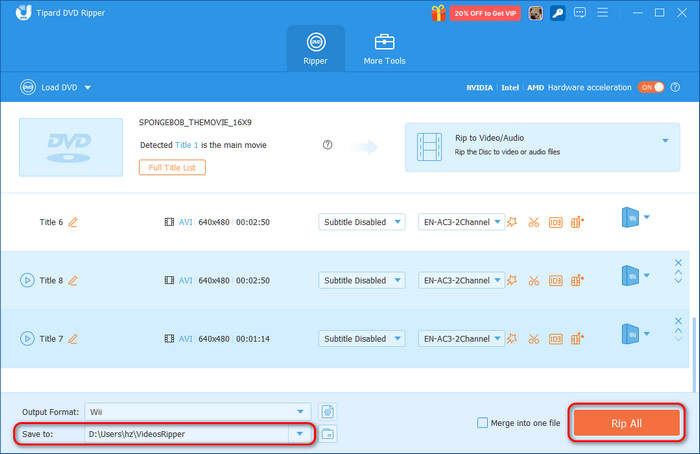Viewport: 700px width, 454px height.
Task: Edit ID3 info for Title 6
Action: (556, 222)
